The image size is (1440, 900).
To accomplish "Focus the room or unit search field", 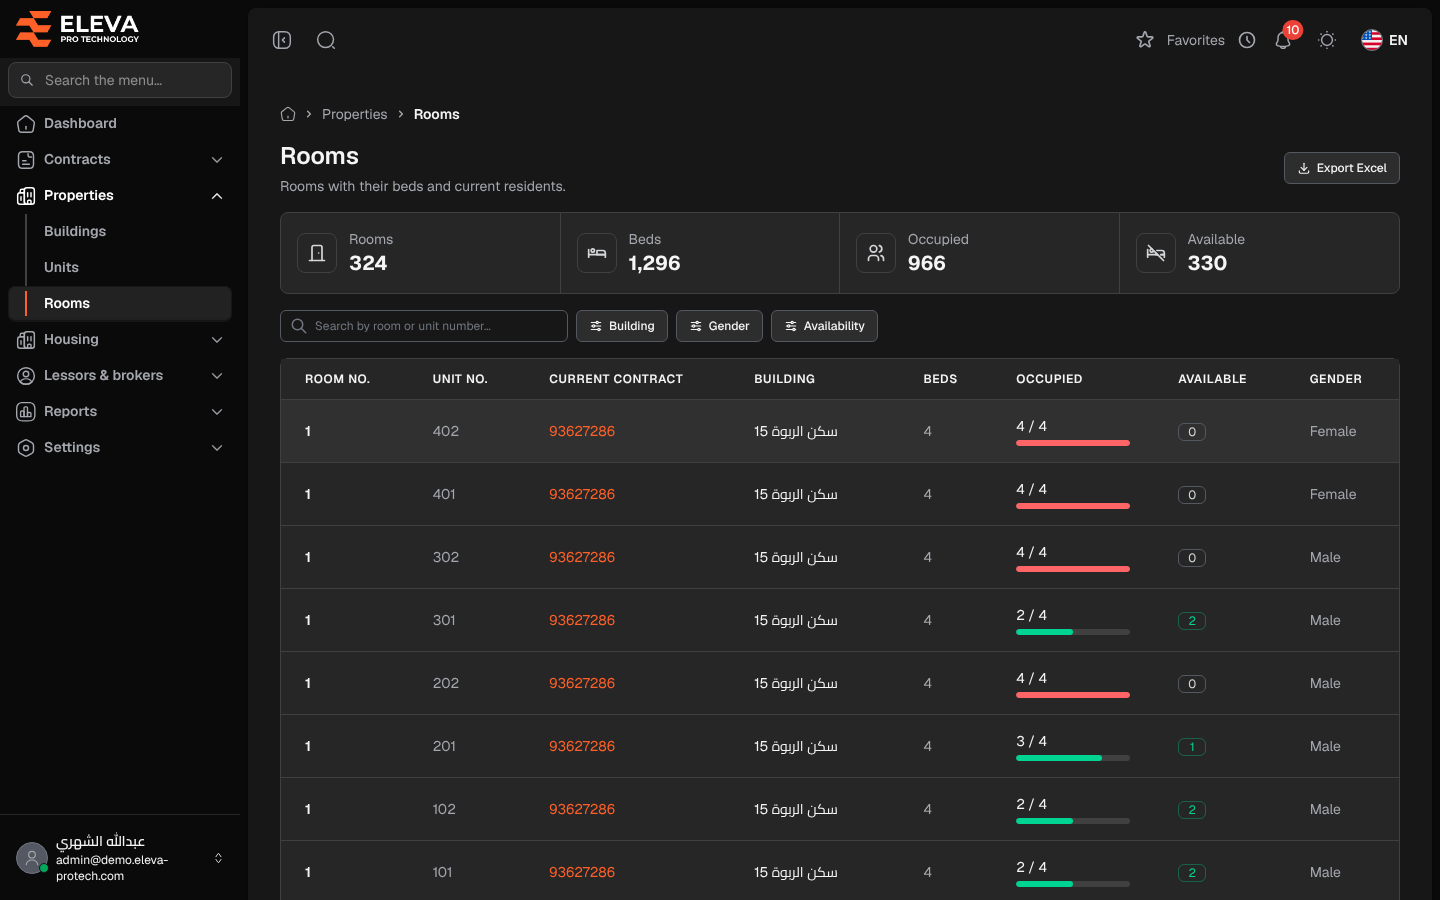I will pos(424,326).
